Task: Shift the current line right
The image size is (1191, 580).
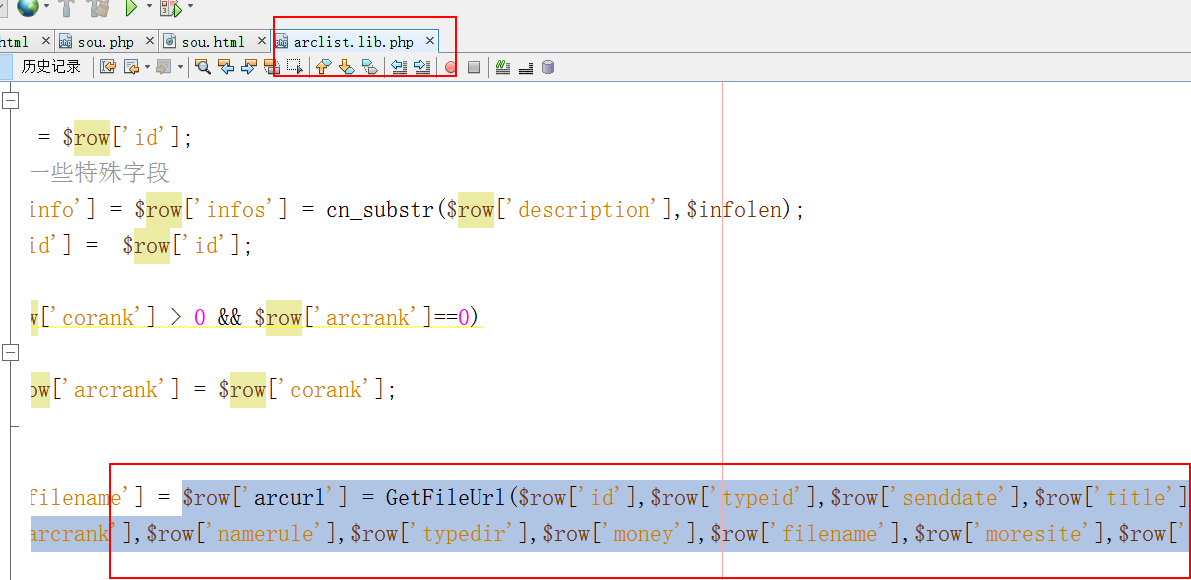Action: pos(422,67)
